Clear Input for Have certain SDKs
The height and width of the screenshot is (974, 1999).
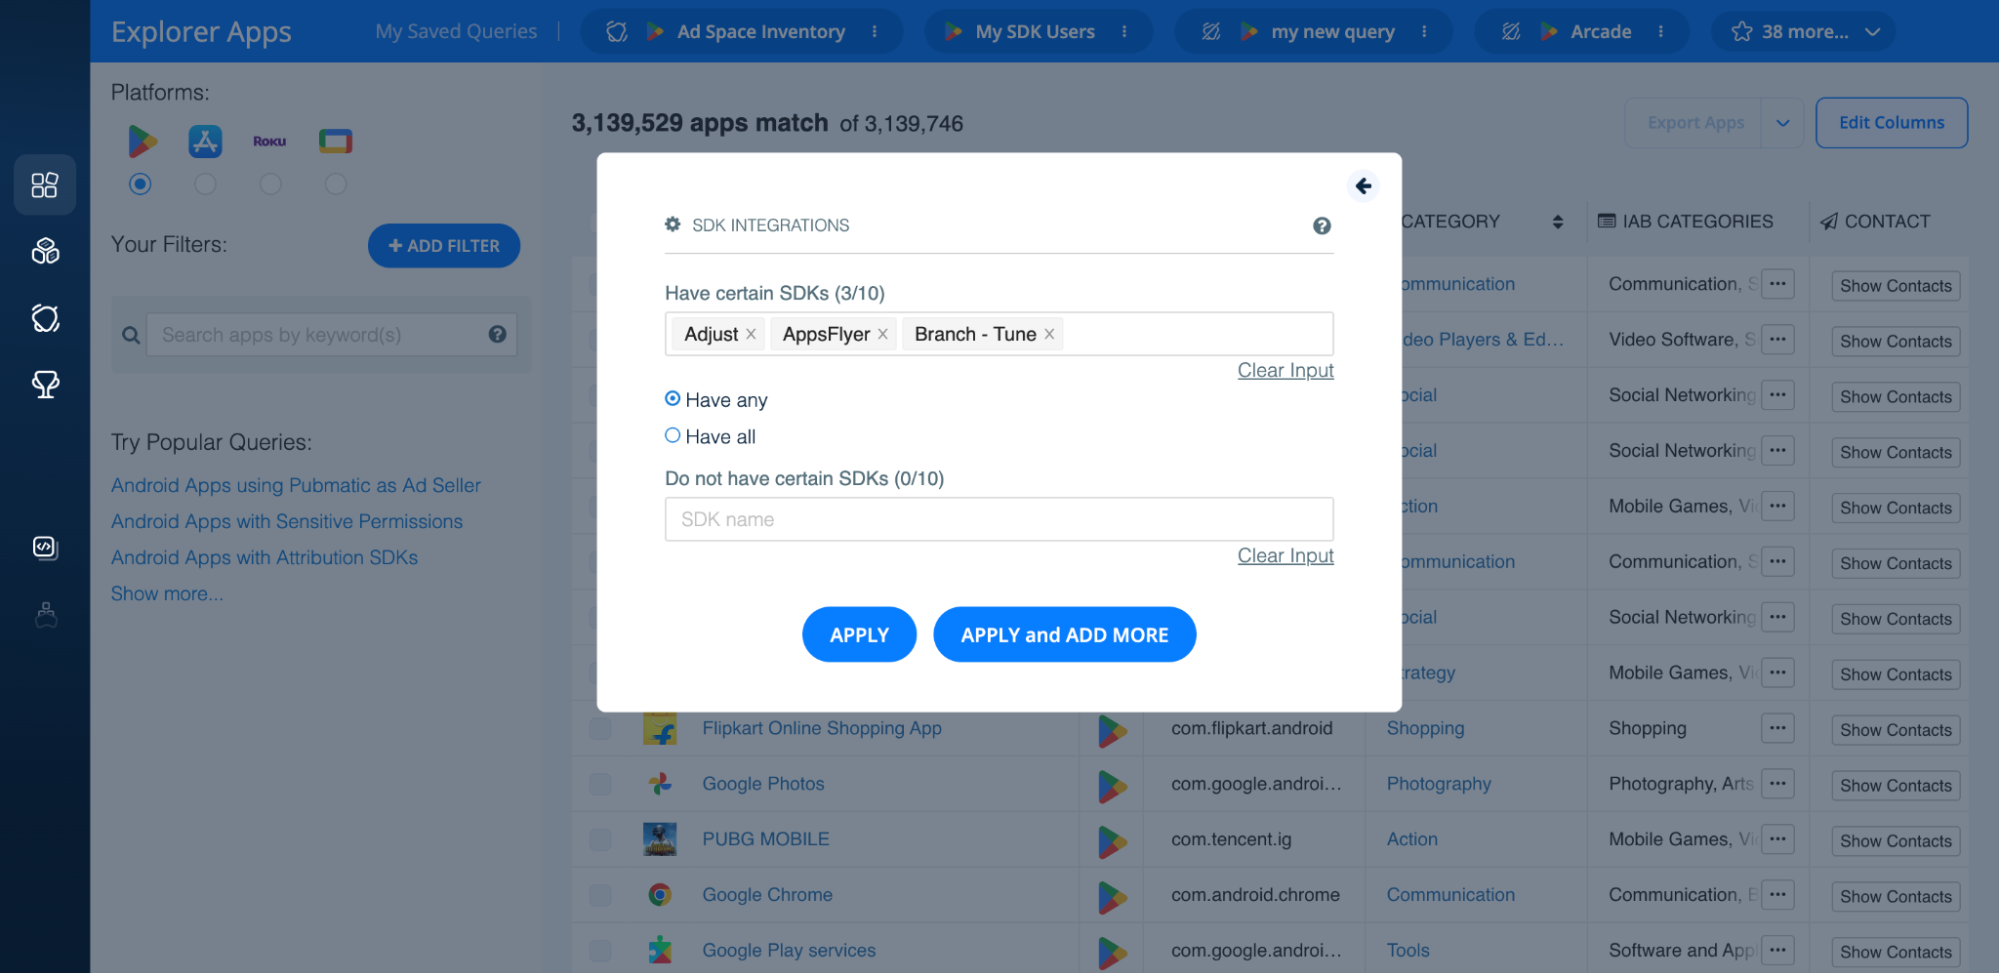pos(1285,371)
